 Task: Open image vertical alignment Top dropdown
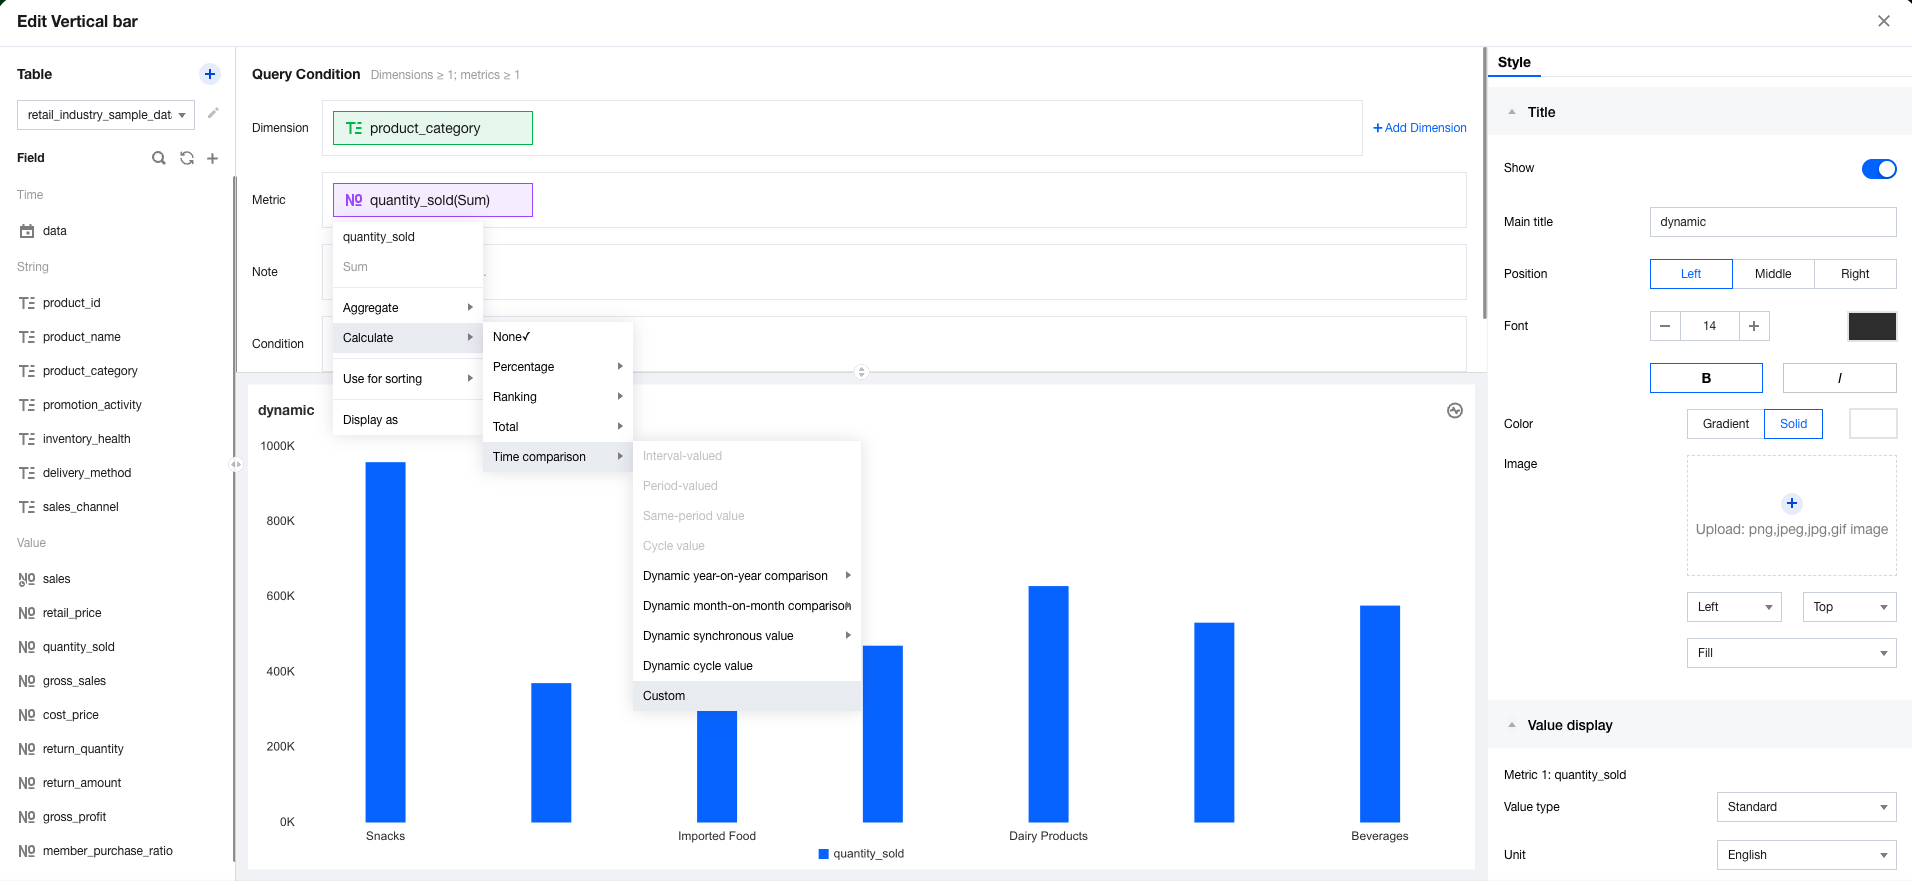(1849, 607)
